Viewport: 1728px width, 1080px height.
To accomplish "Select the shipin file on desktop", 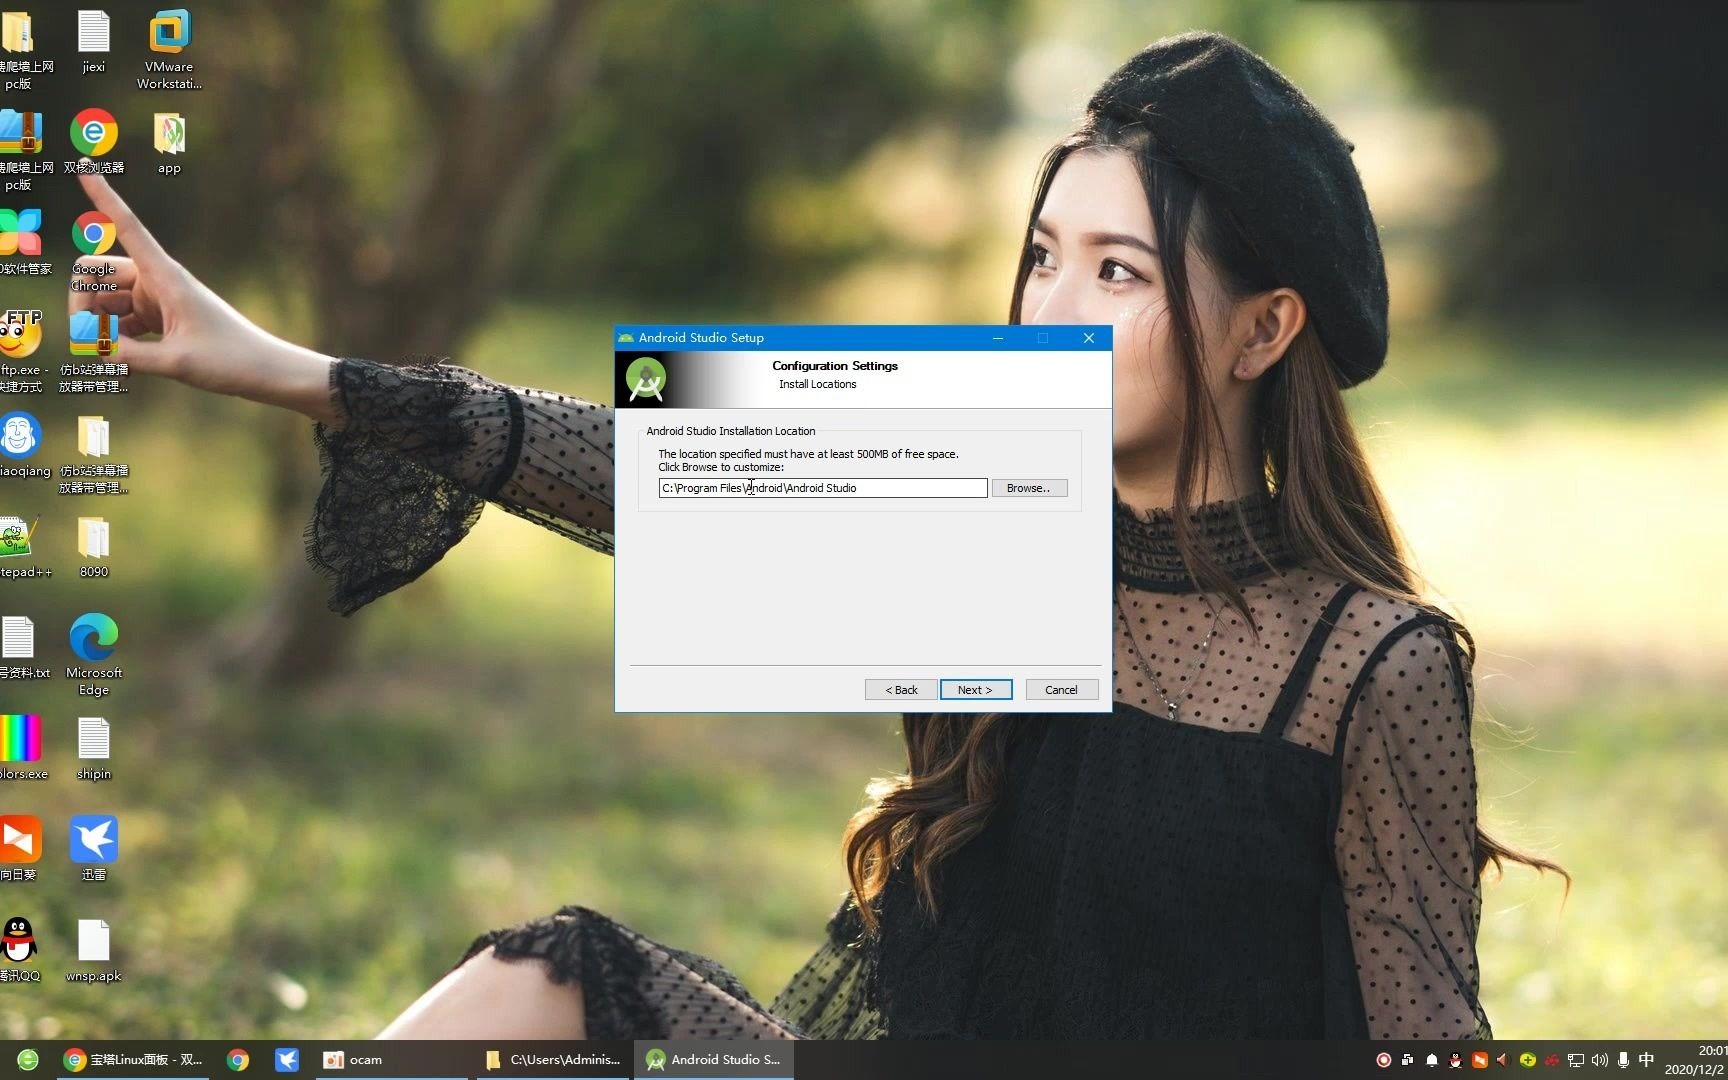I will 94,748.
